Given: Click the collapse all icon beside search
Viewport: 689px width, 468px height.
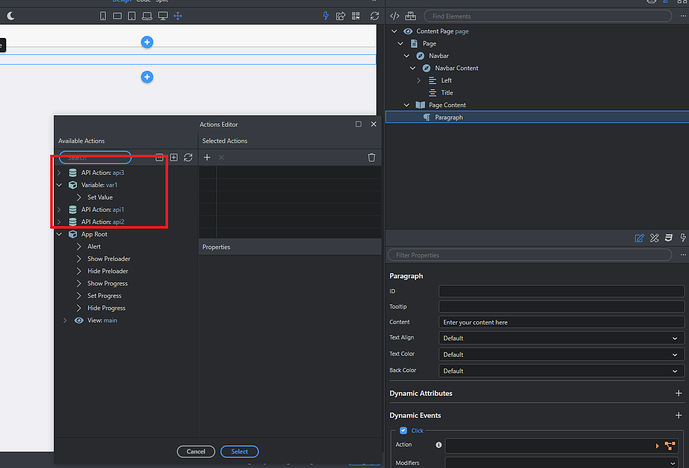Looking at the screenshot, I should [x=159, y=158].
